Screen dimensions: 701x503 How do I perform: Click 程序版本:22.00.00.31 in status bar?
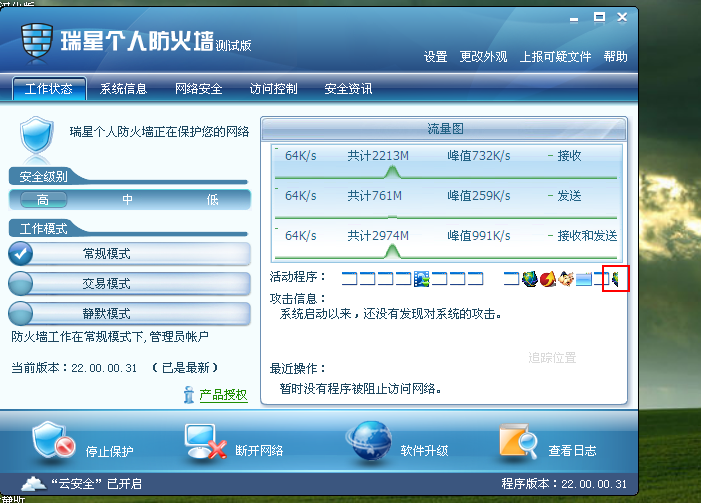[564, 484]
